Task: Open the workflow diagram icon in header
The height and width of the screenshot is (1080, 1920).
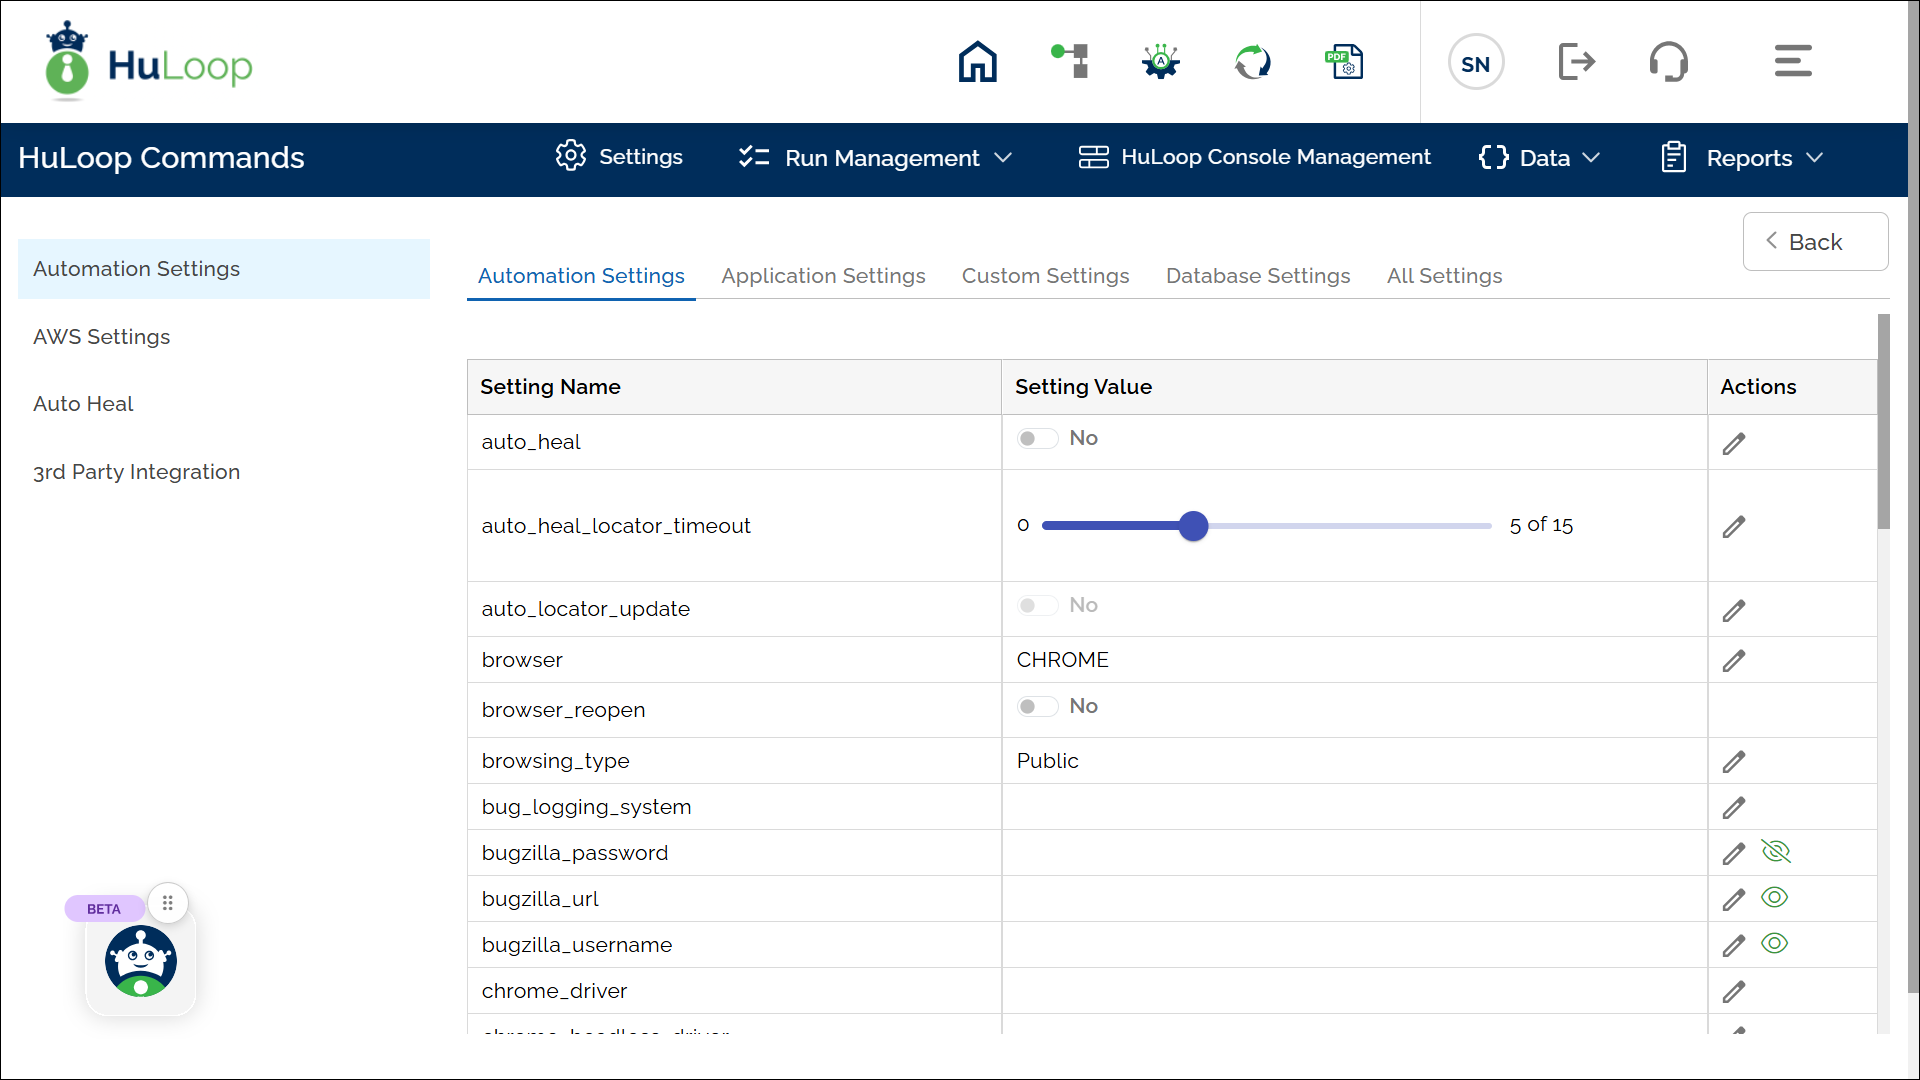Action: coord(1070,62)
